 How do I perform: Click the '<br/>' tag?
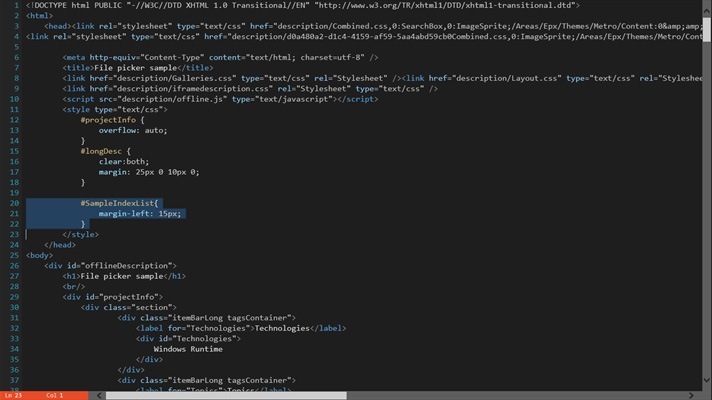coord(74,286)
